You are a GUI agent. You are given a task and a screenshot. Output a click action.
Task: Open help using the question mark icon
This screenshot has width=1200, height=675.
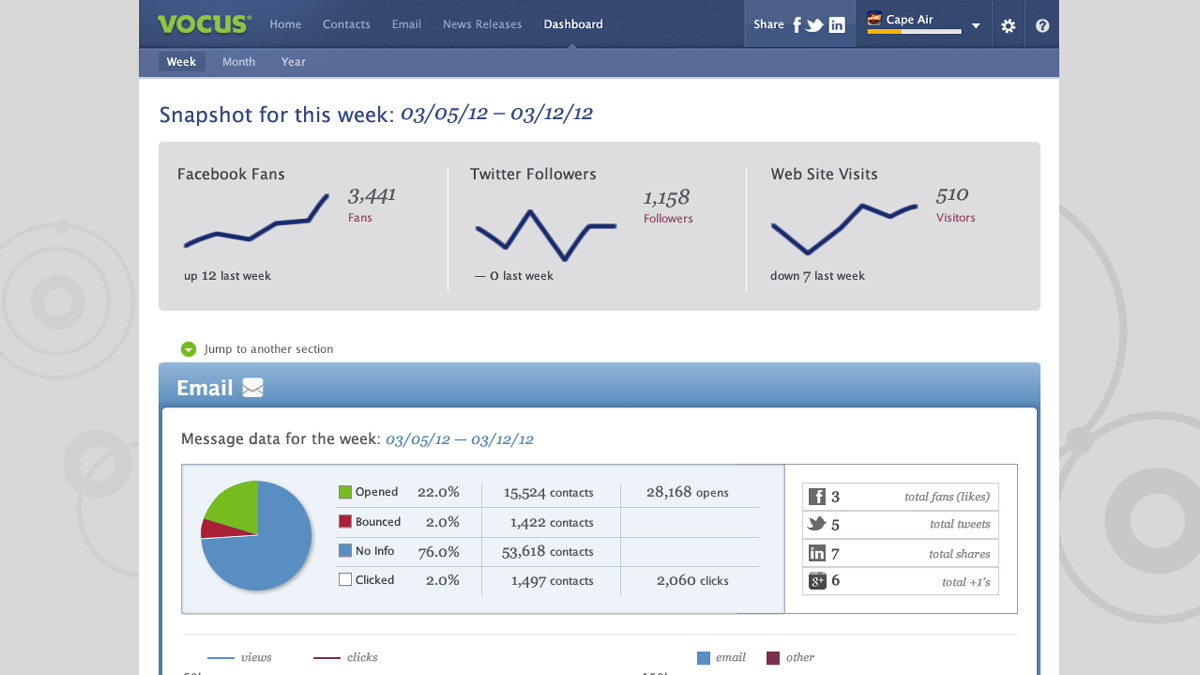tap(1042, 24)
